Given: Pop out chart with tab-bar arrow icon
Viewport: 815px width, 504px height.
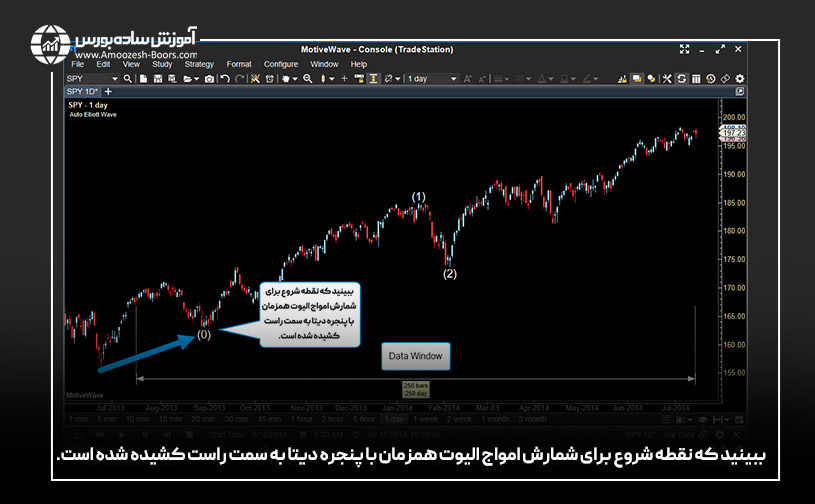Looking at the screenshot, I should pyautogui.click(x=740, y=91).
